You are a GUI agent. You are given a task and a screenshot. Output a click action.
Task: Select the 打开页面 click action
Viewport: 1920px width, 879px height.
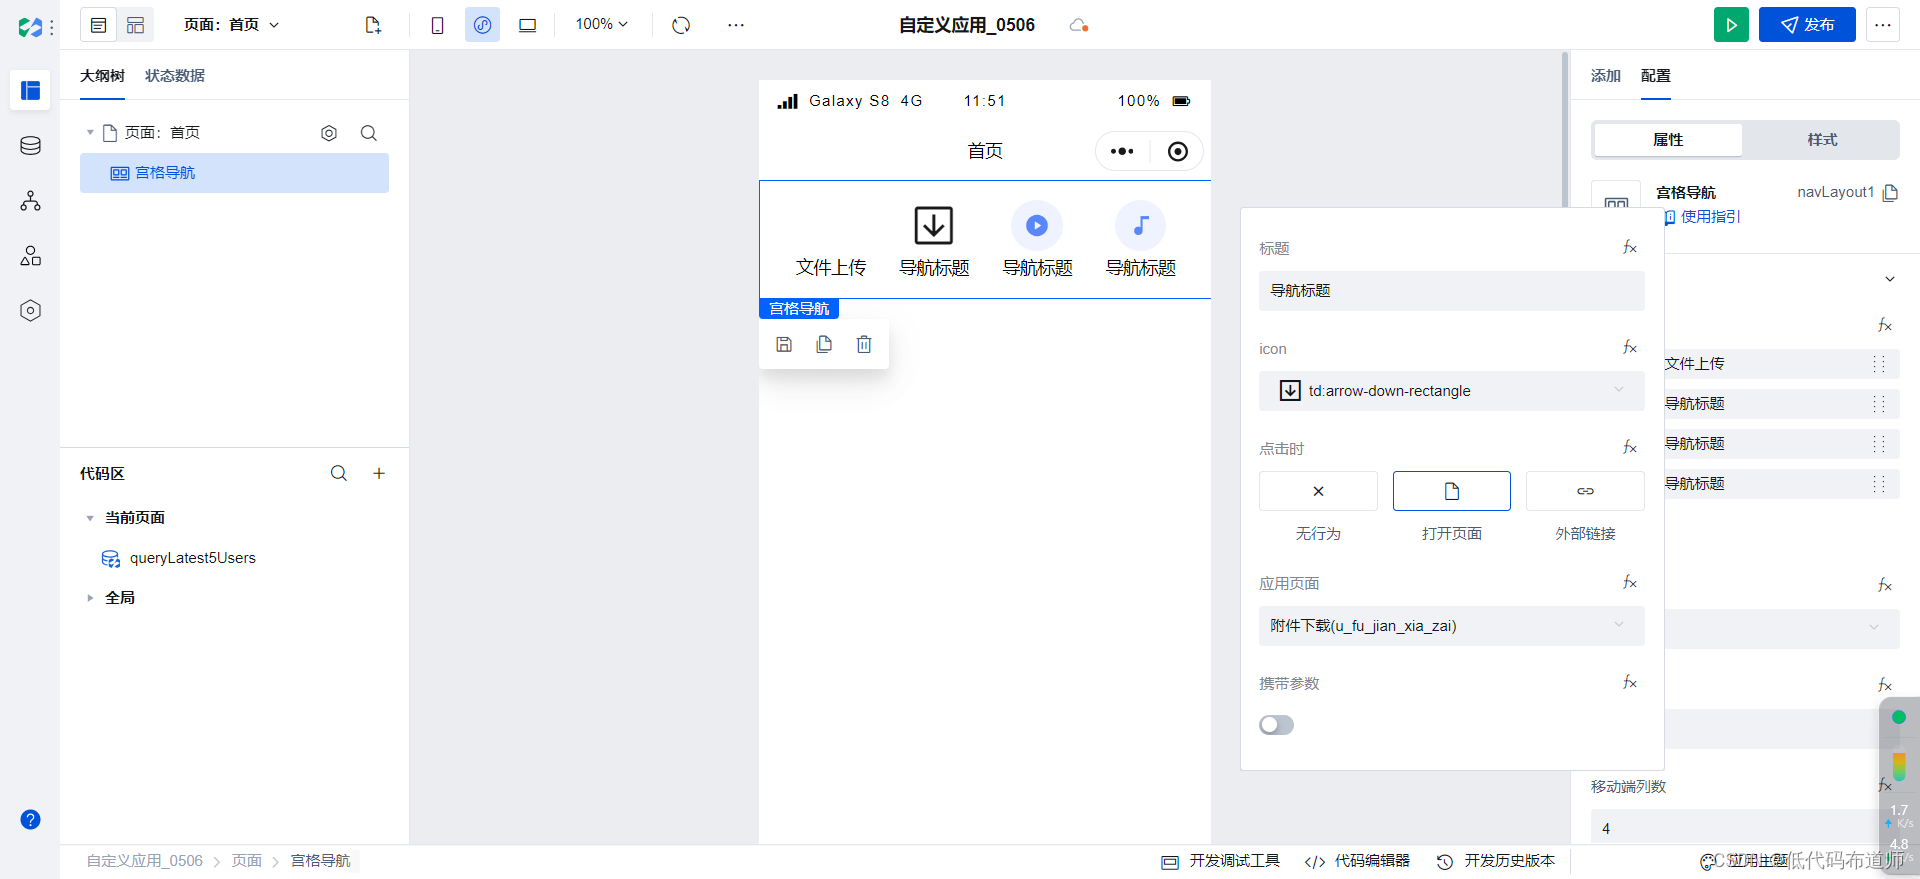pos(1451,491)
